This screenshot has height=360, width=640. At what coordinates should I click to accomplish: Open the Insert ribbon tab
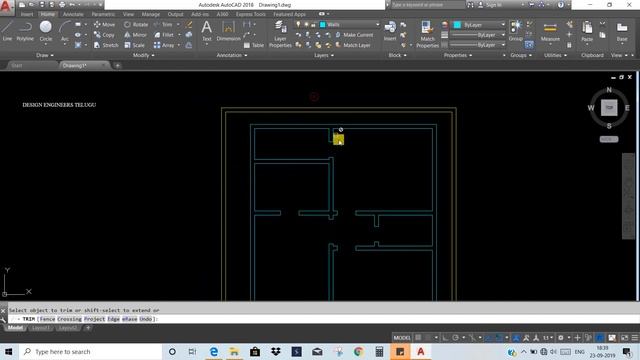click(27, 14)
